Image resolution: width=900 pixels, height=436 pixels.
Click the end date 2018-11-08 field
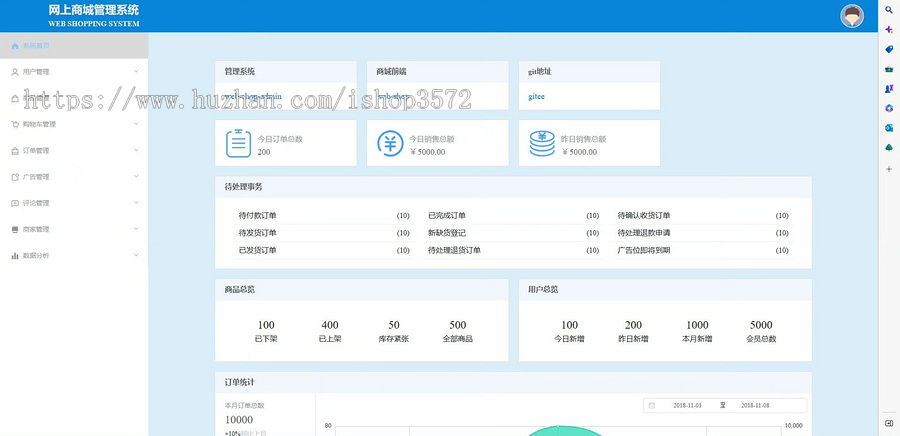[x=755, y=406]
